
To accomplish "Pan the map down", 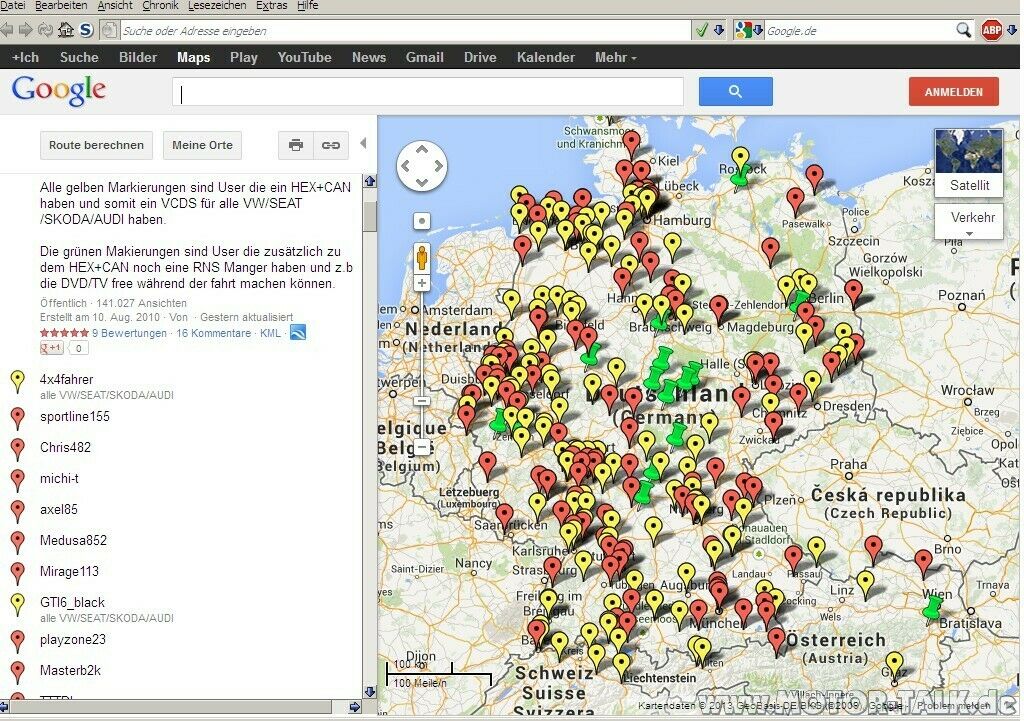I will (x=422, y=182).
